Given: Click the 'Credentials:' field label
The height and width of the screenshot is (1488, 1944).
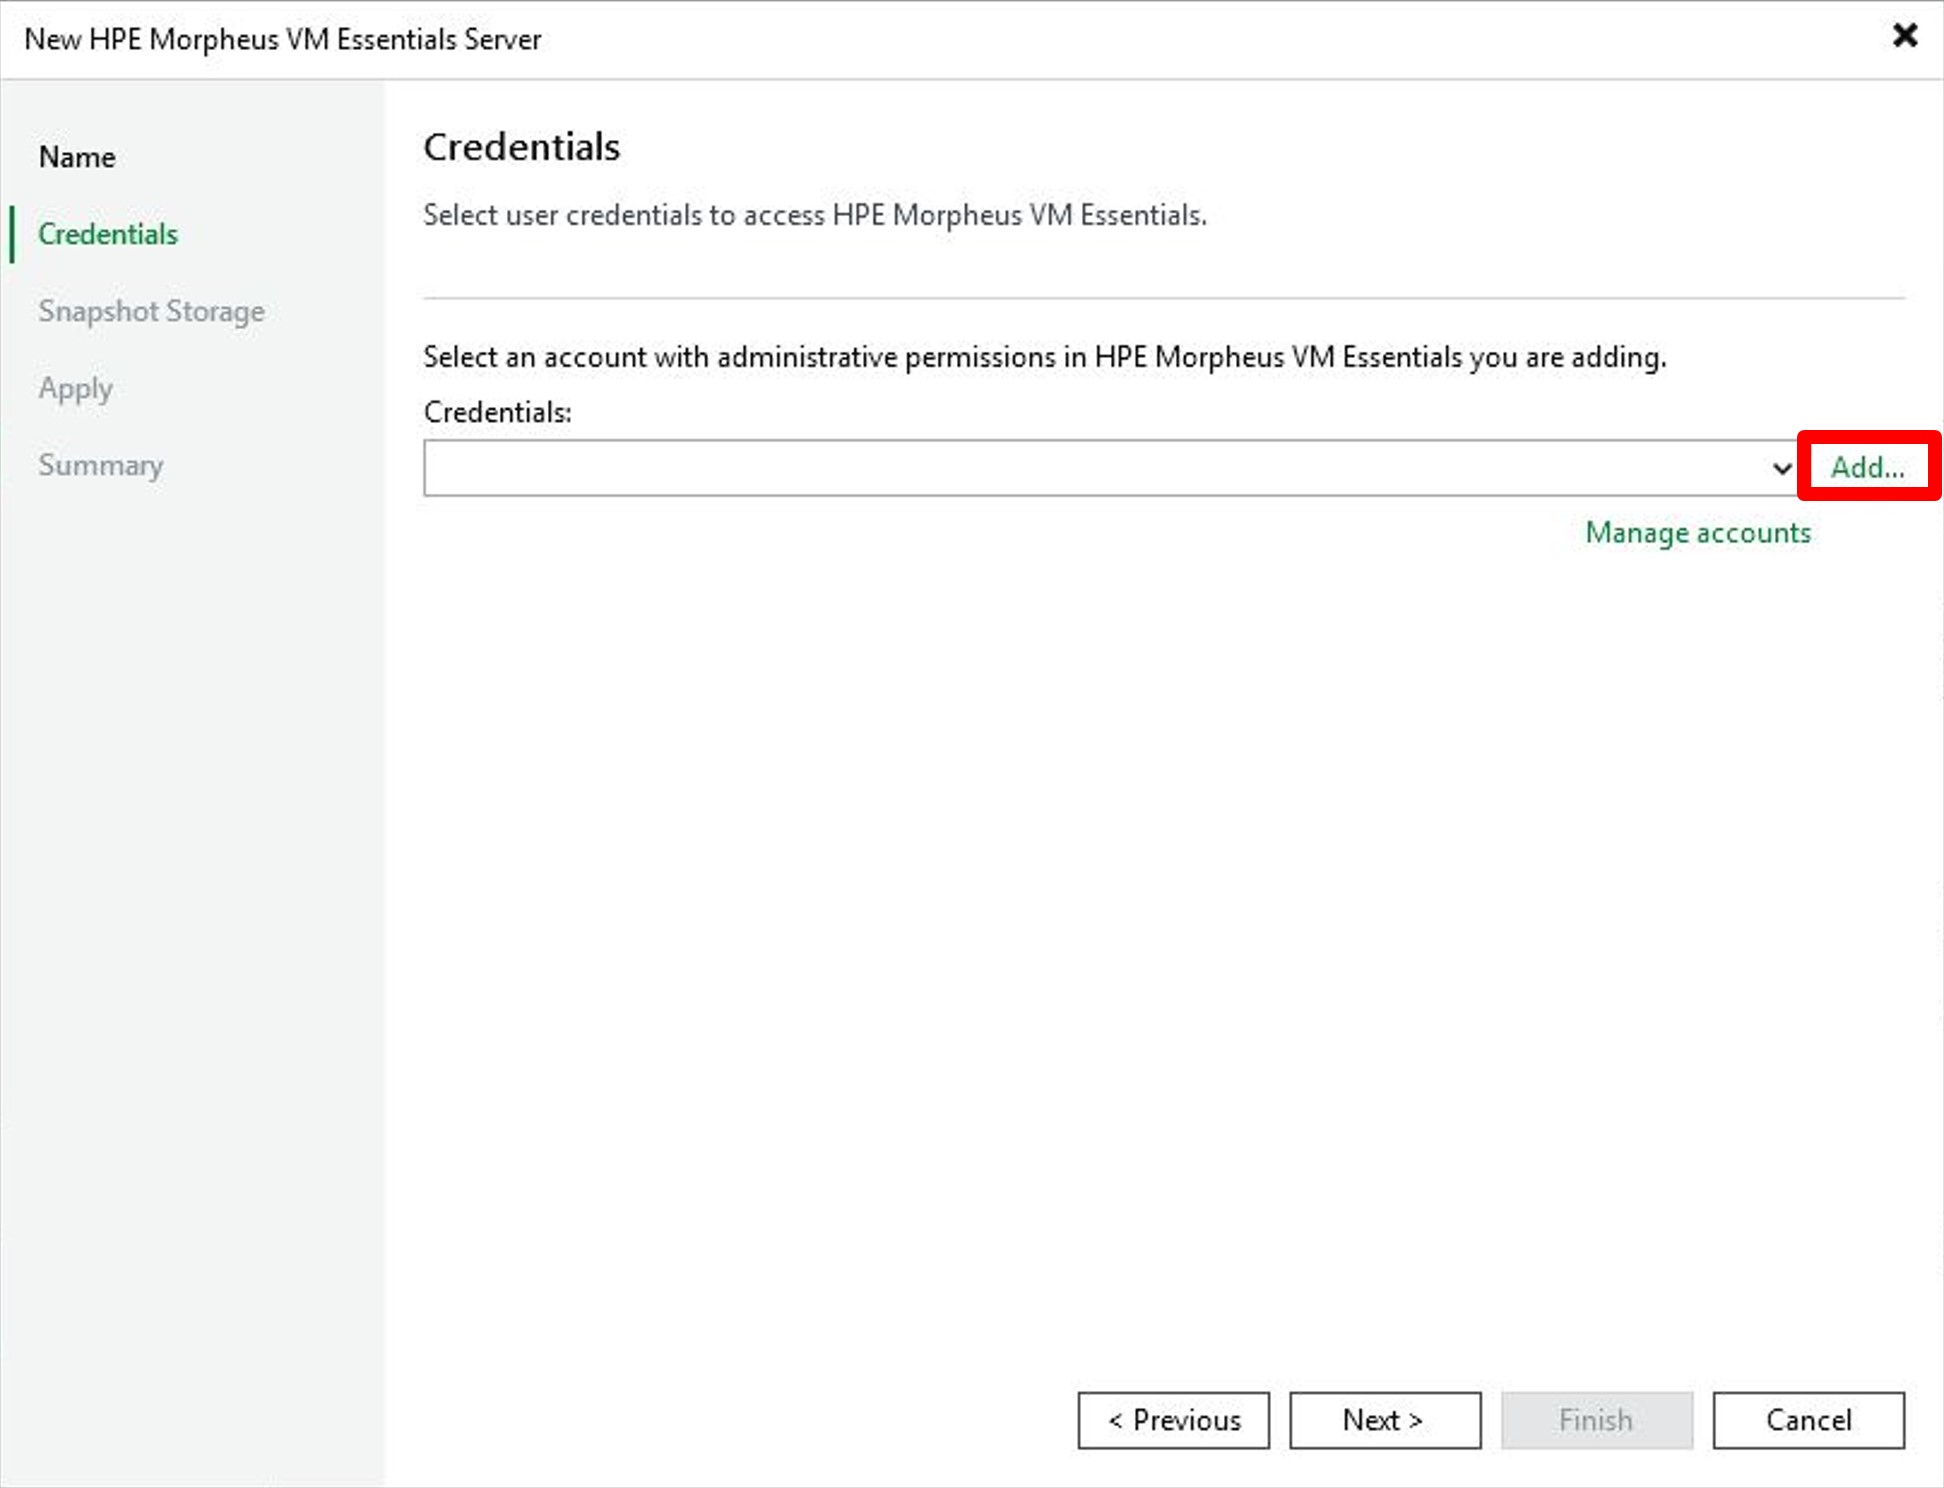Looking at the screenshot, I should coord(498,412).
